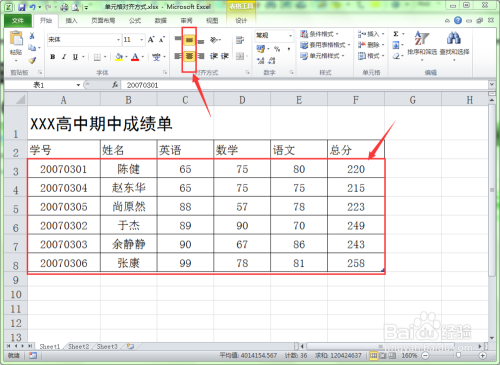The width and height of the screenshot is (500, 365).
Task: Toggle Align Text Right button
Action: pos(201,56)
